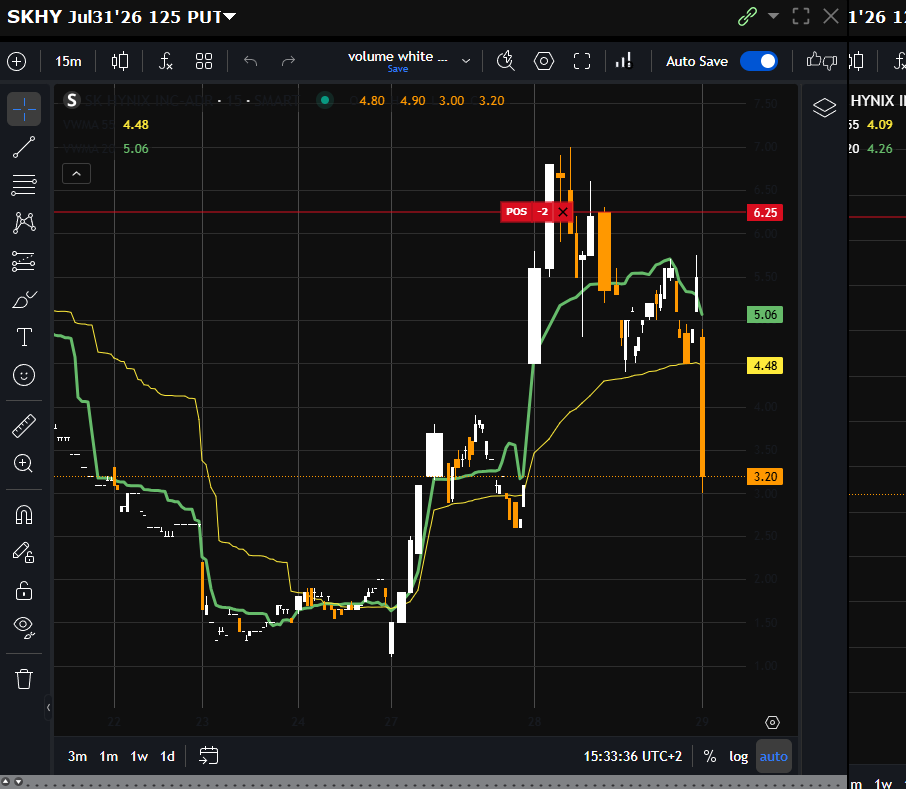Toggle percent scale mode
Screen dimensions: 906x789
(x=710, y=757)
